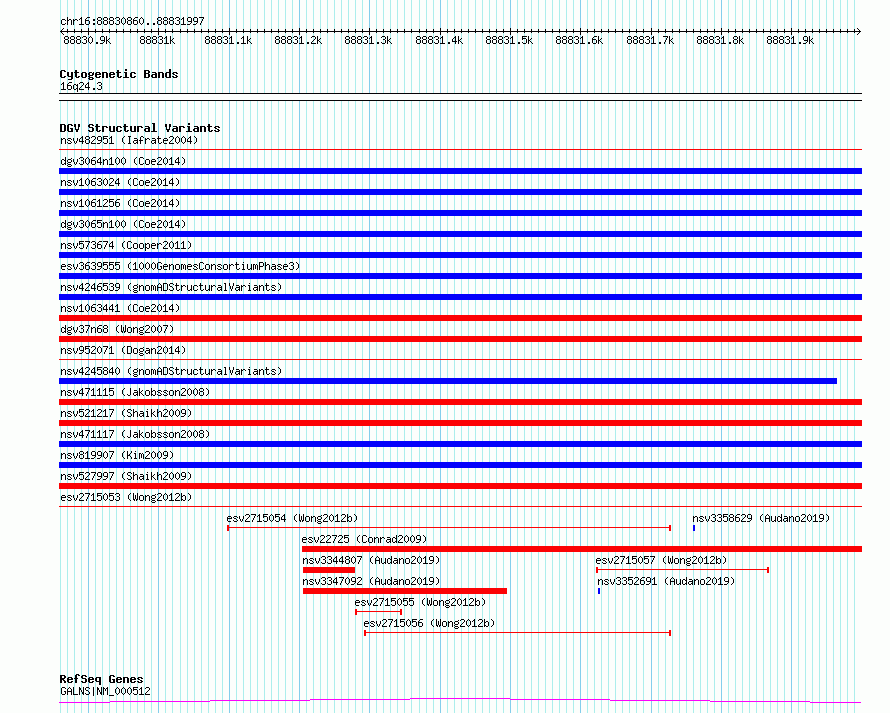Click the esv2715057 (Wong2012b) label
This screenshot has height=713, width=890.
pyautogui.click(x=661, y=560)
